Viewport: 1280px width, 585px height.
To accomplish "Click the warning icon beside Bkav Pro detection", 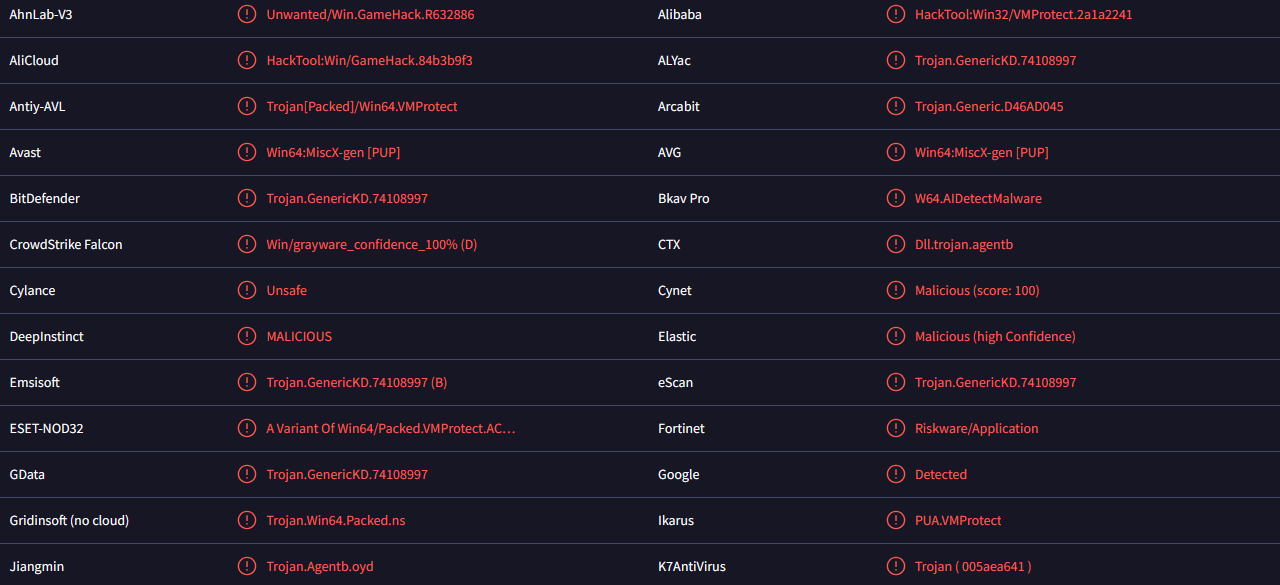I will (x=896, y=198).
